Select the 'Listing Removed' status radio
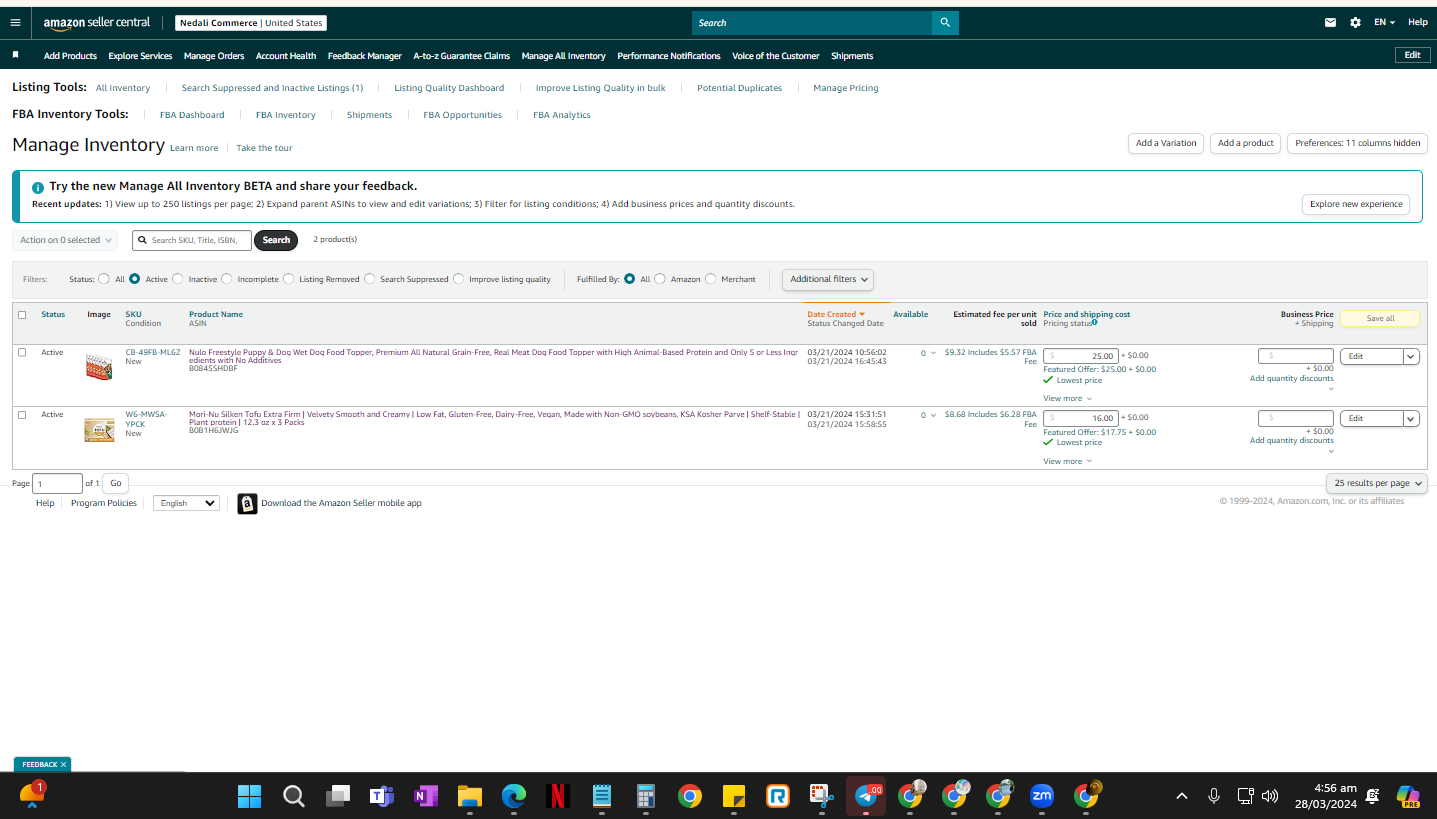This screenshot has height=819, width=1437. (289, 279)
